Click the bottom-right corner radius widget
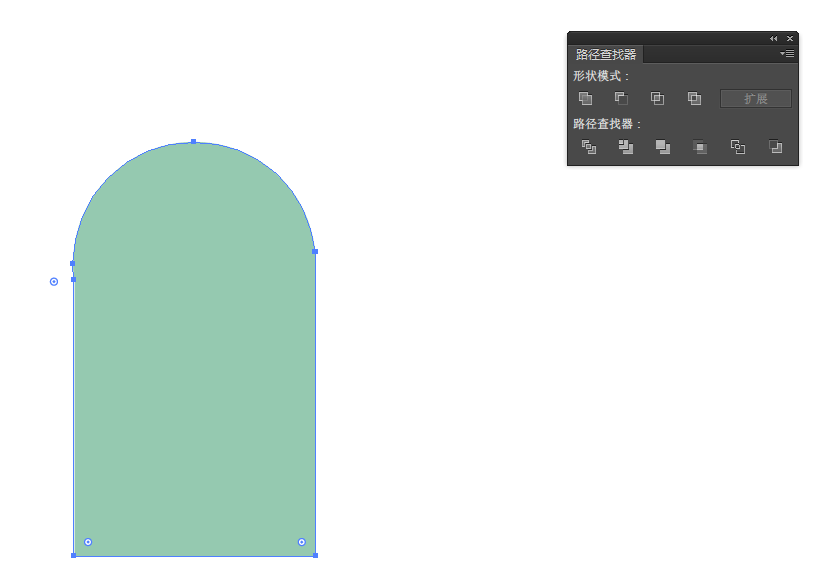816x575 pixels. (x=302, y=542)
